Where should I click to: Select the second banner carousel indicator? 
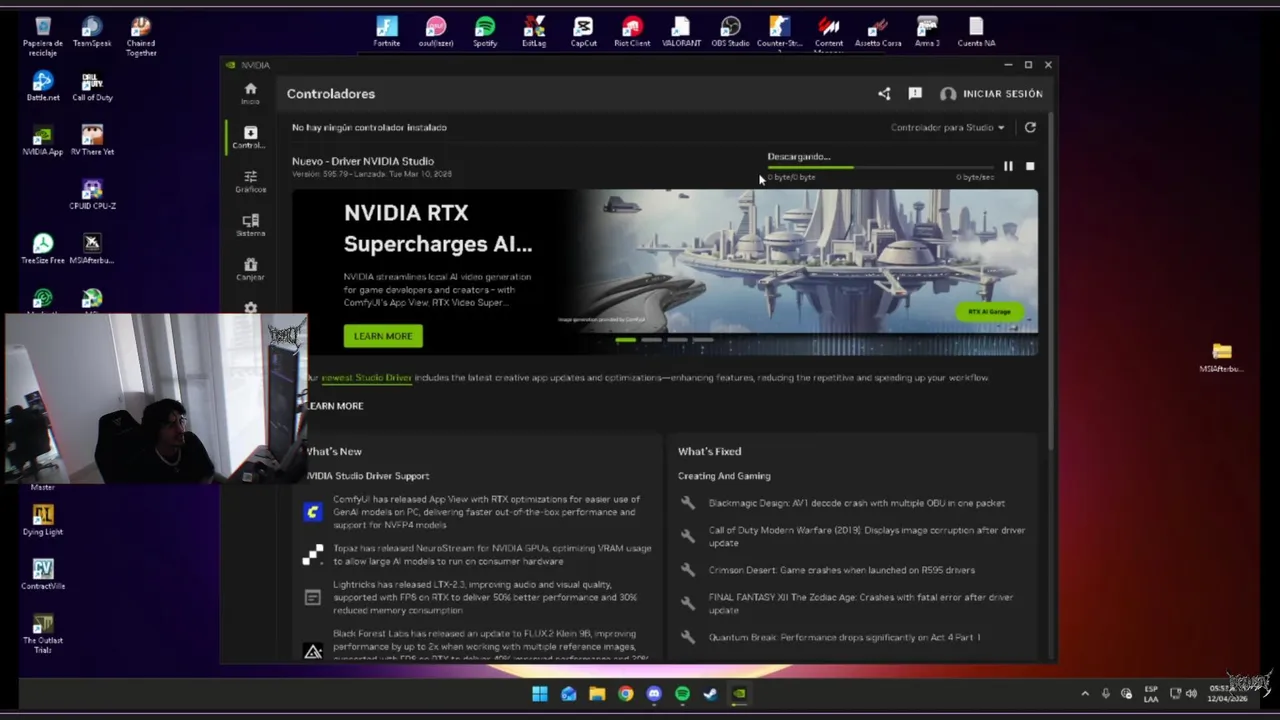(651, 340)
